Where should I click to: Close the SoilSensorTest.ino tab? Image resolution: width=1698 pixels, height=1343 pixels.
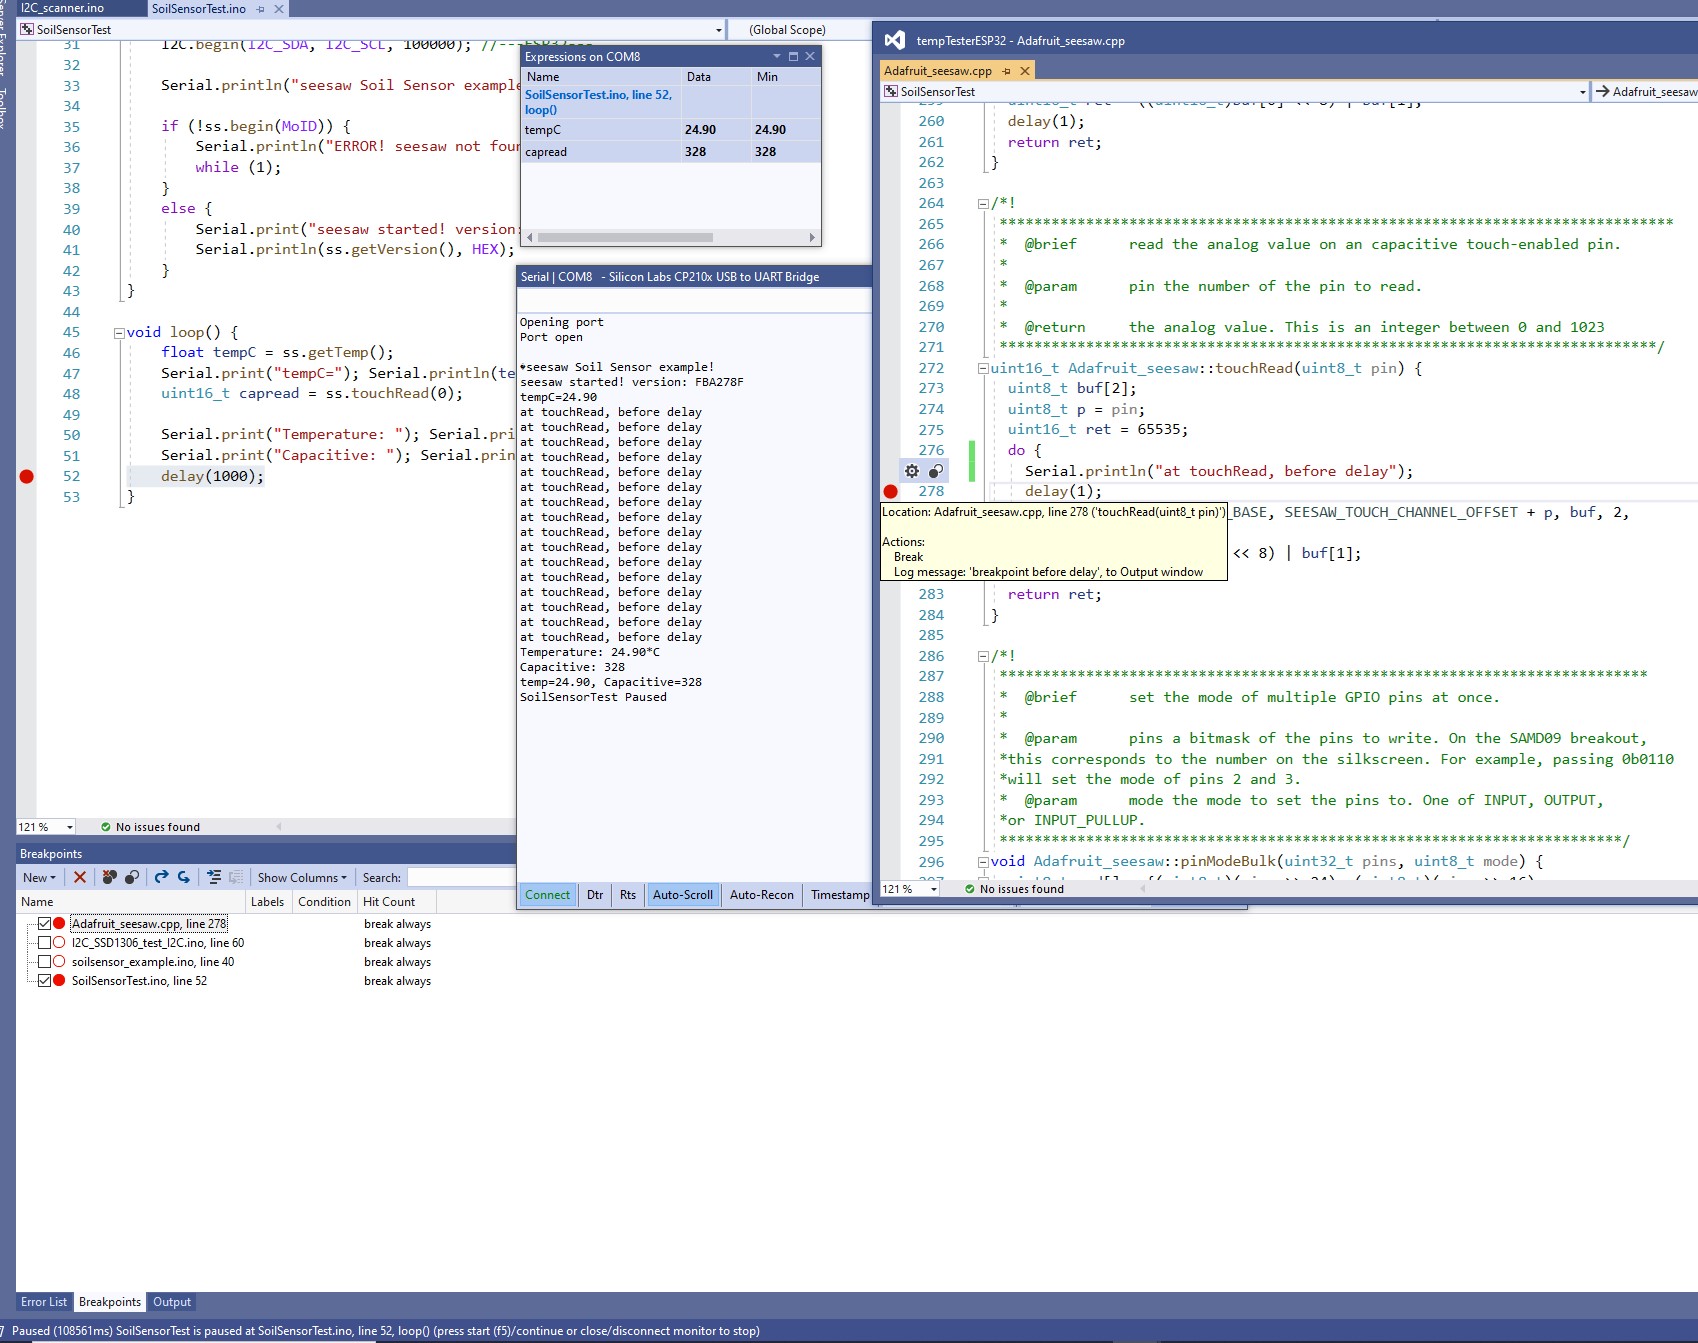coord(279,9)
